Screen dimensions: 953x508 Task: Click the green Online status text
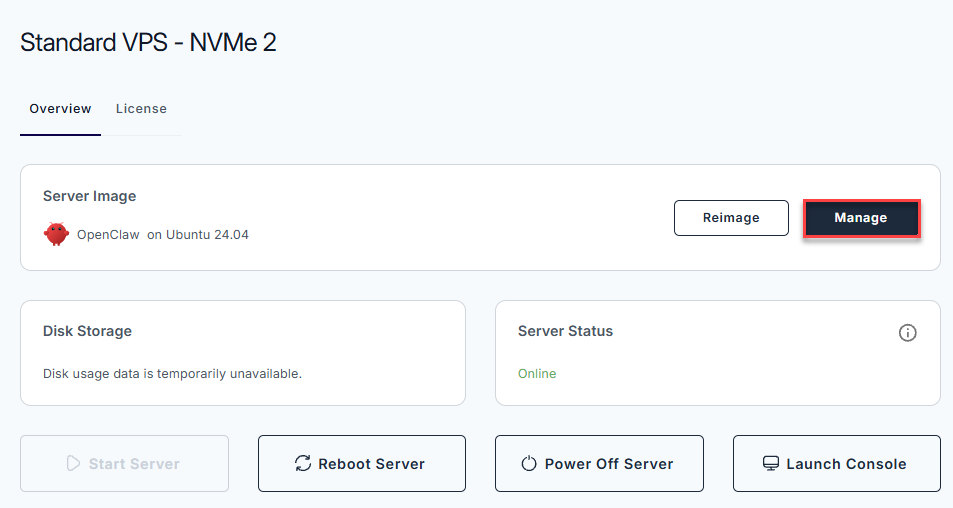pyautogui.click(x=537, y=374)
